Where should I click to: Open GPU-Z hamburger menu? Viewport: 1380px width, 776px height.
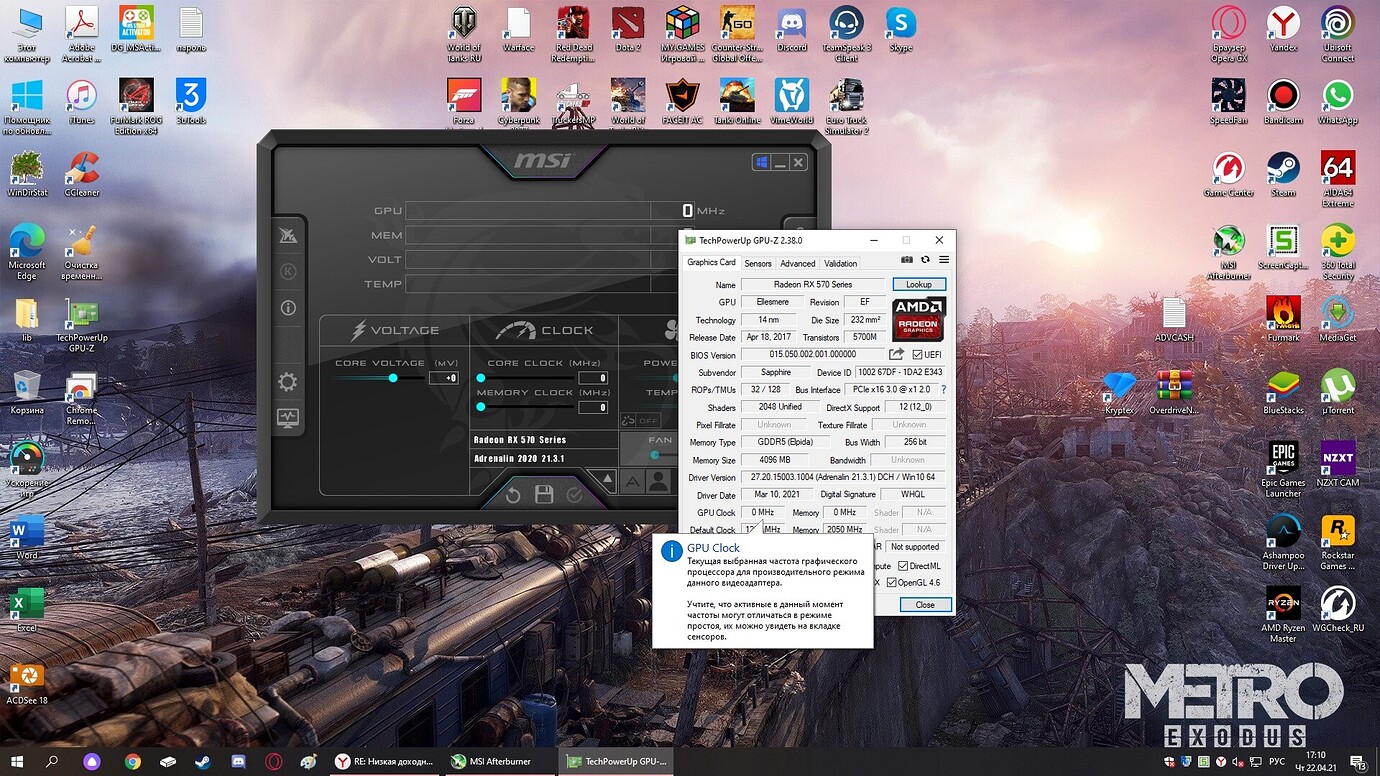coord(943,260)
